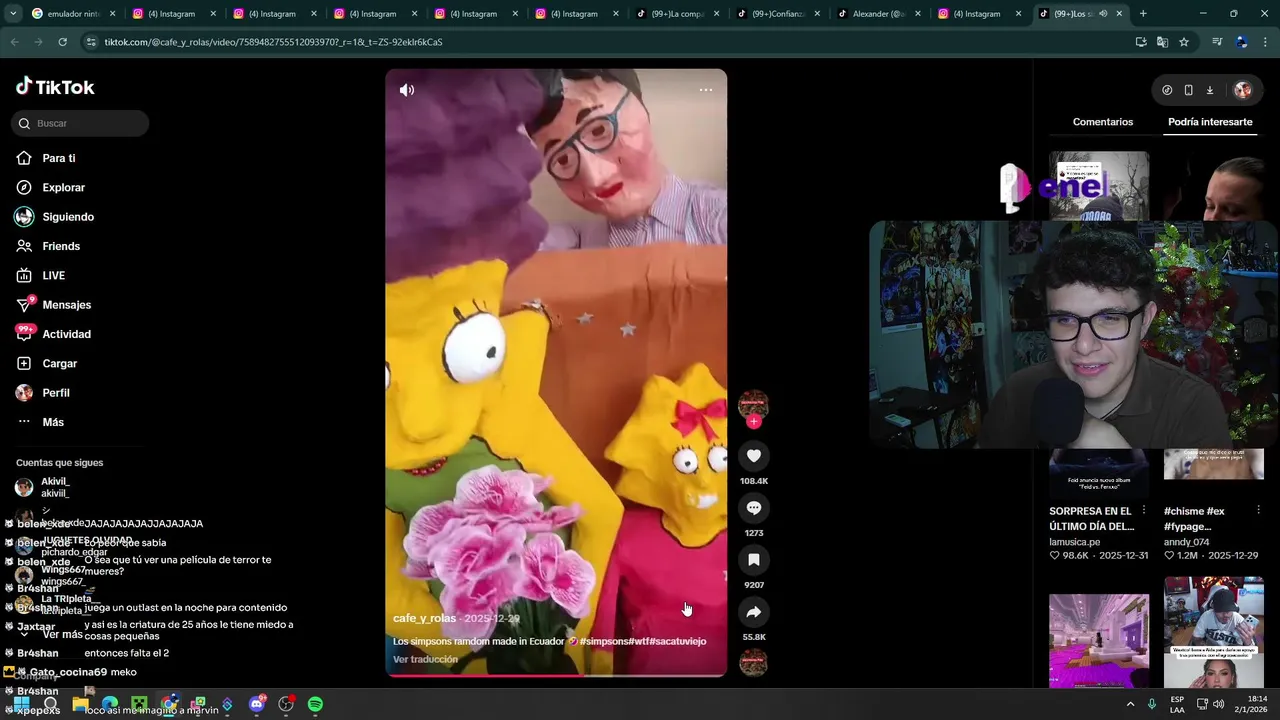Screen dimensions: 1280x720
Task: Mute the video with speaker icon
Action: [407, 90]
